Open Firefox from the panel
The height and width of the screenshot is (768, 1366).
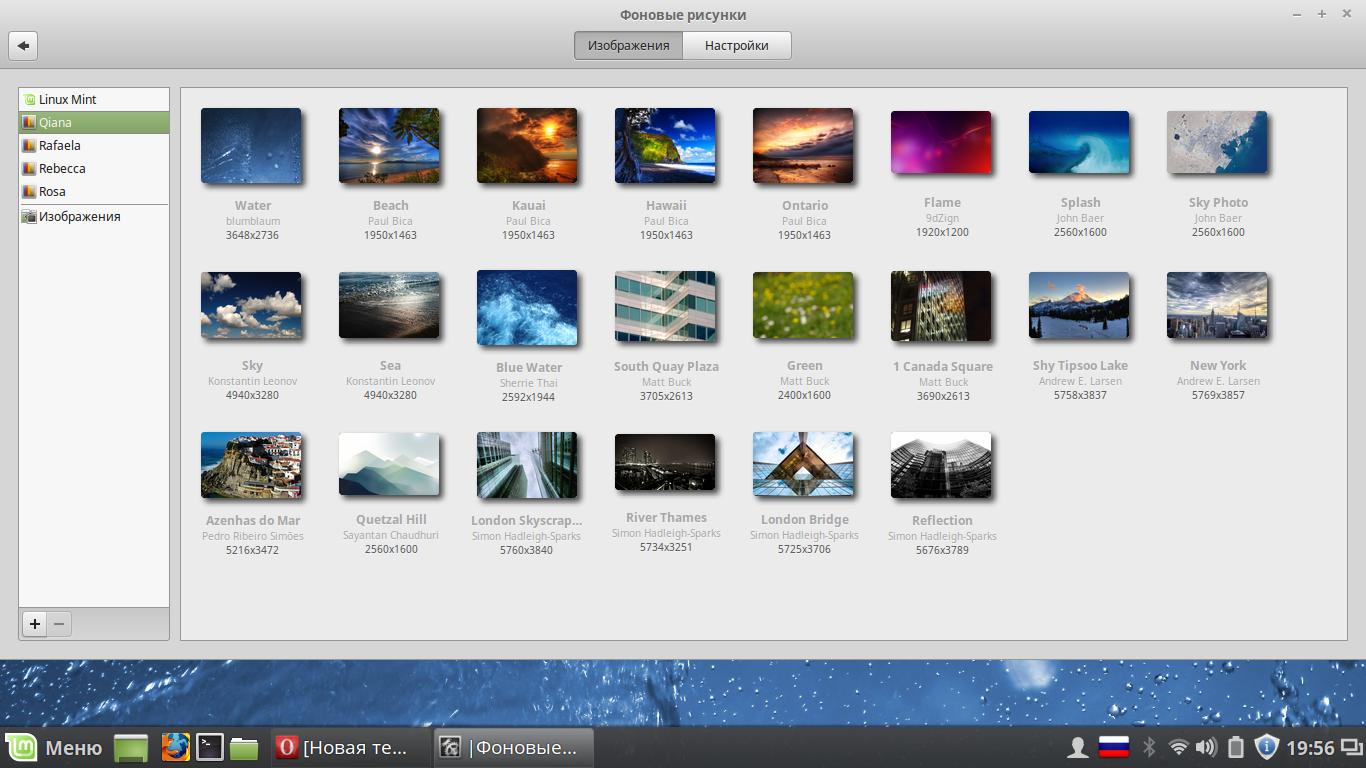[176, 747]
